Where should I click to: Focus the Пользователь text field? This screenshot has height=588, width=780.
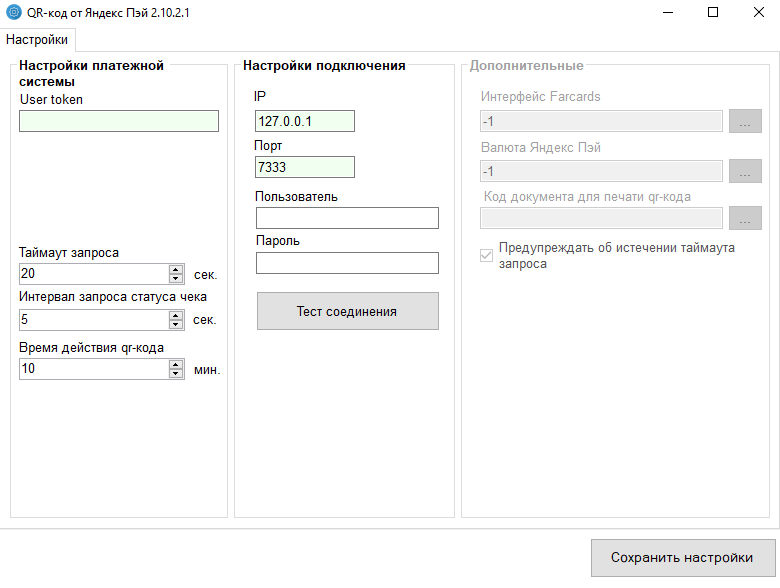click(347, 218)
